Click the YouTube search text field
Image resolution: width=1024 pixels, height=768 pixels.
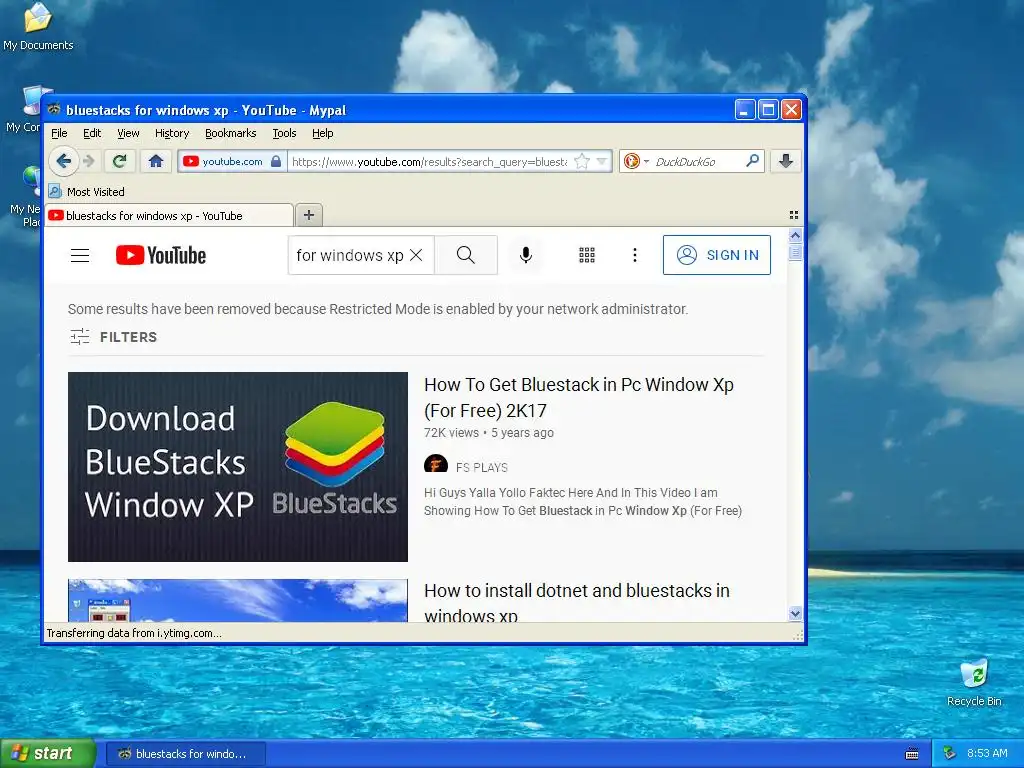coord(349,255)
